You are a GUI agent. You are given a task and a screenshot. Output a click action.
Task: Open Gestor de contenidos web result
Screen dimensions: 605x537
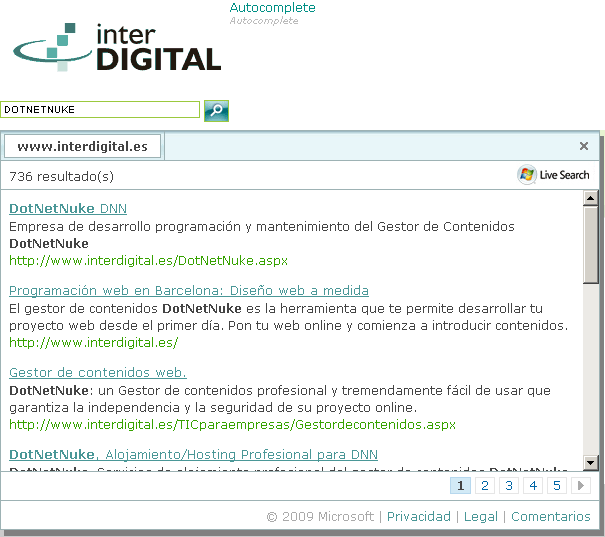click(98, 372)
